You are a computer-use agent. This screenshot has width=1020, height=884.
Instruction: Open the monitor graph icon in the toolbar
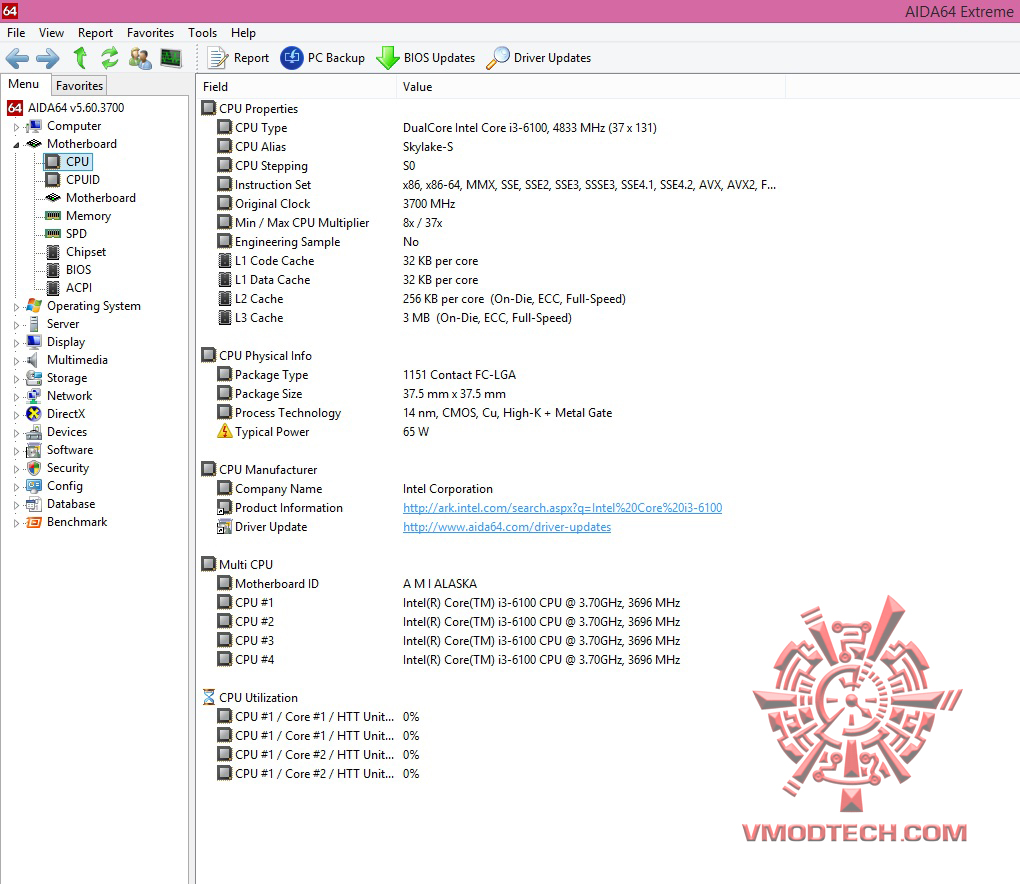pyautogui.click(x=171, y=58)
